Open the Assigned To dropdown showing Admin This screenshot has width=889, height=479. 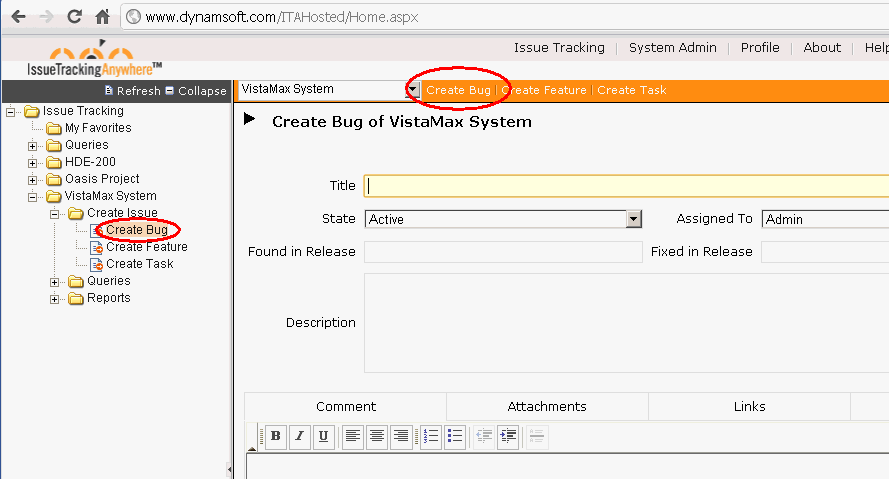(x=826, y=219)
